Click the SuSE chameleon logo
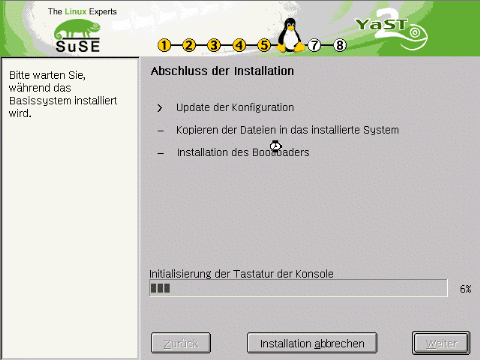This screenshot has height=360, width=480. (x=77, y=36)
